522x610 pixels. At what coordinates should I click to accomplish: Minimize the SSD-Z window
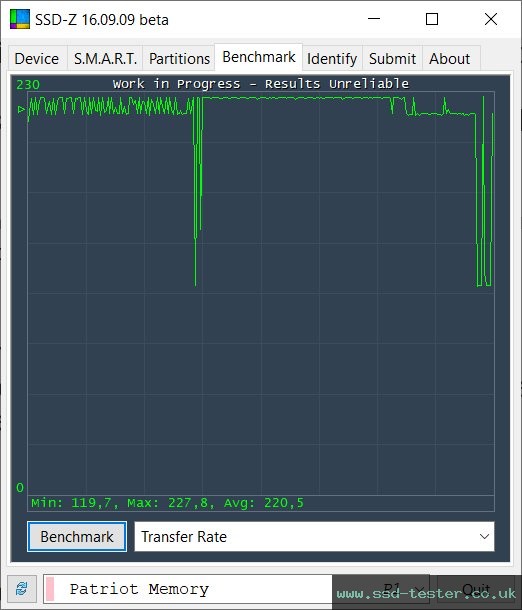coord(374,19)
